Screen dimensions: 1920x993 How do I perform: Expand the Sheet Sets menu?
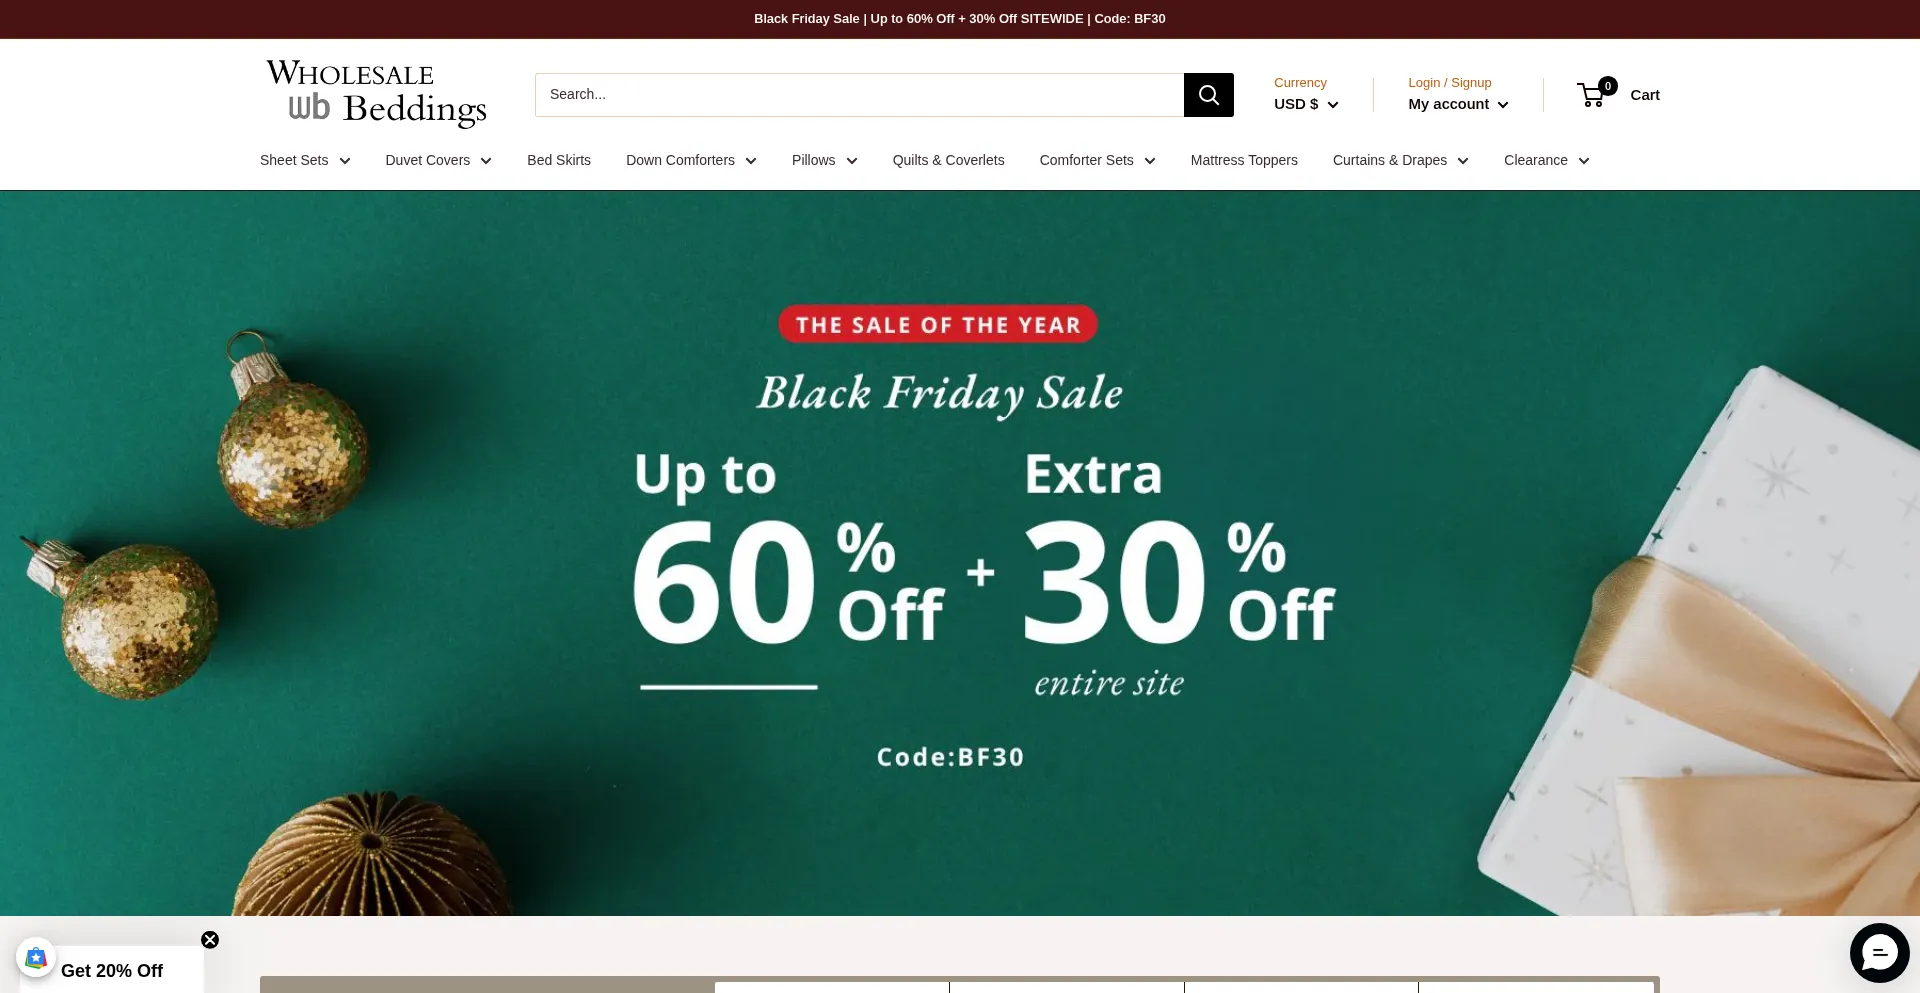(x=305, y=160)
